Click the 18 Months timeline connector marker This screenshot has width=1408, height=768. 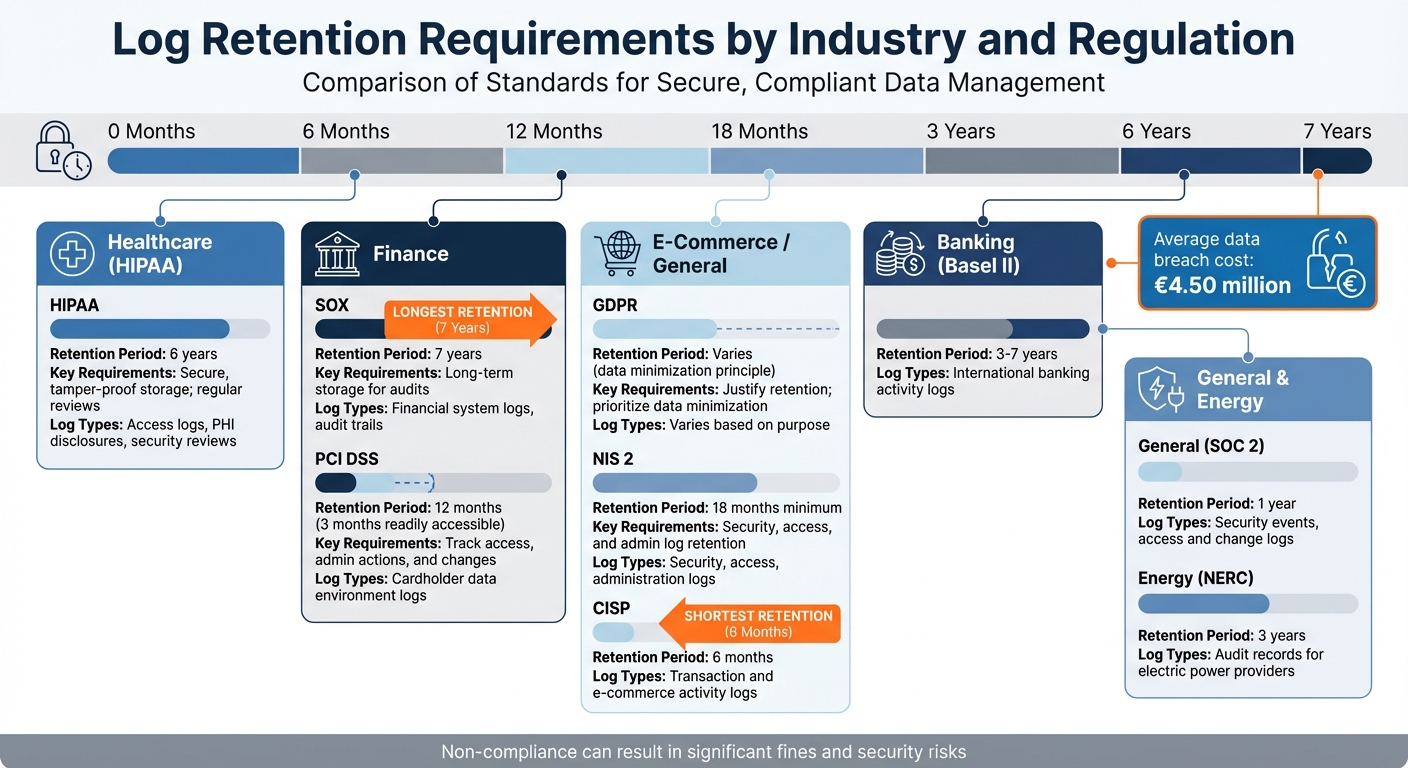pos(768,174)
